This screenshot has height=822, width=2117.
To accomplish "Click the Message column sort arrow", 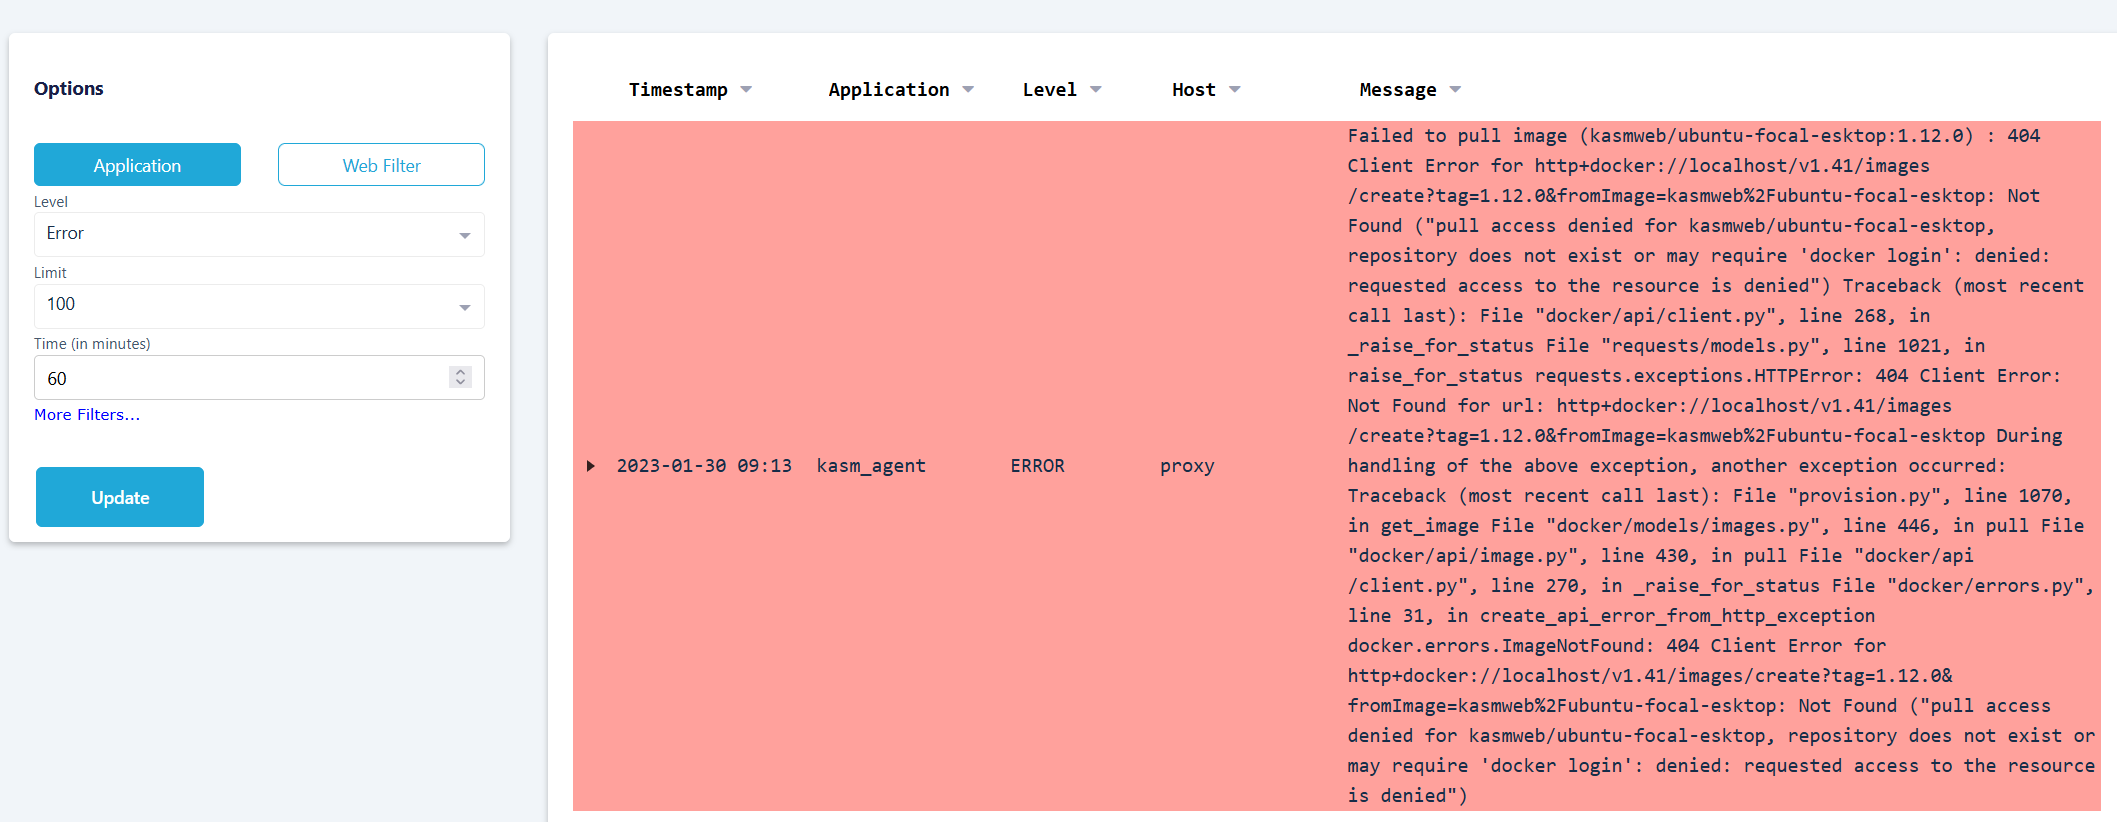I will pyautogui.click(x=1455, y=90).
